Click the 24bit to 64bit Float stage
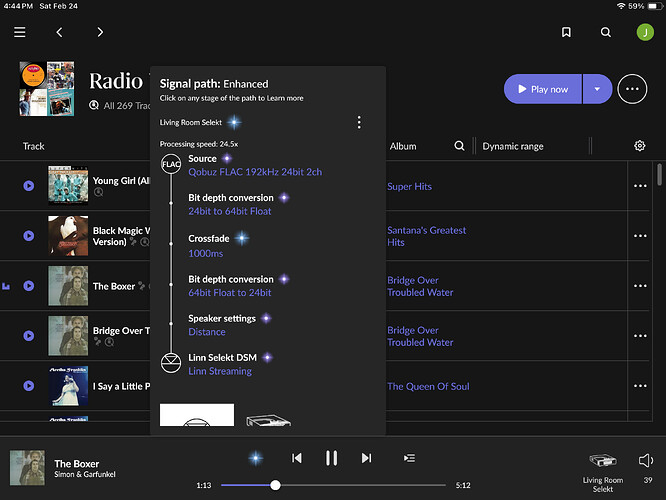 tap(229, 211)
